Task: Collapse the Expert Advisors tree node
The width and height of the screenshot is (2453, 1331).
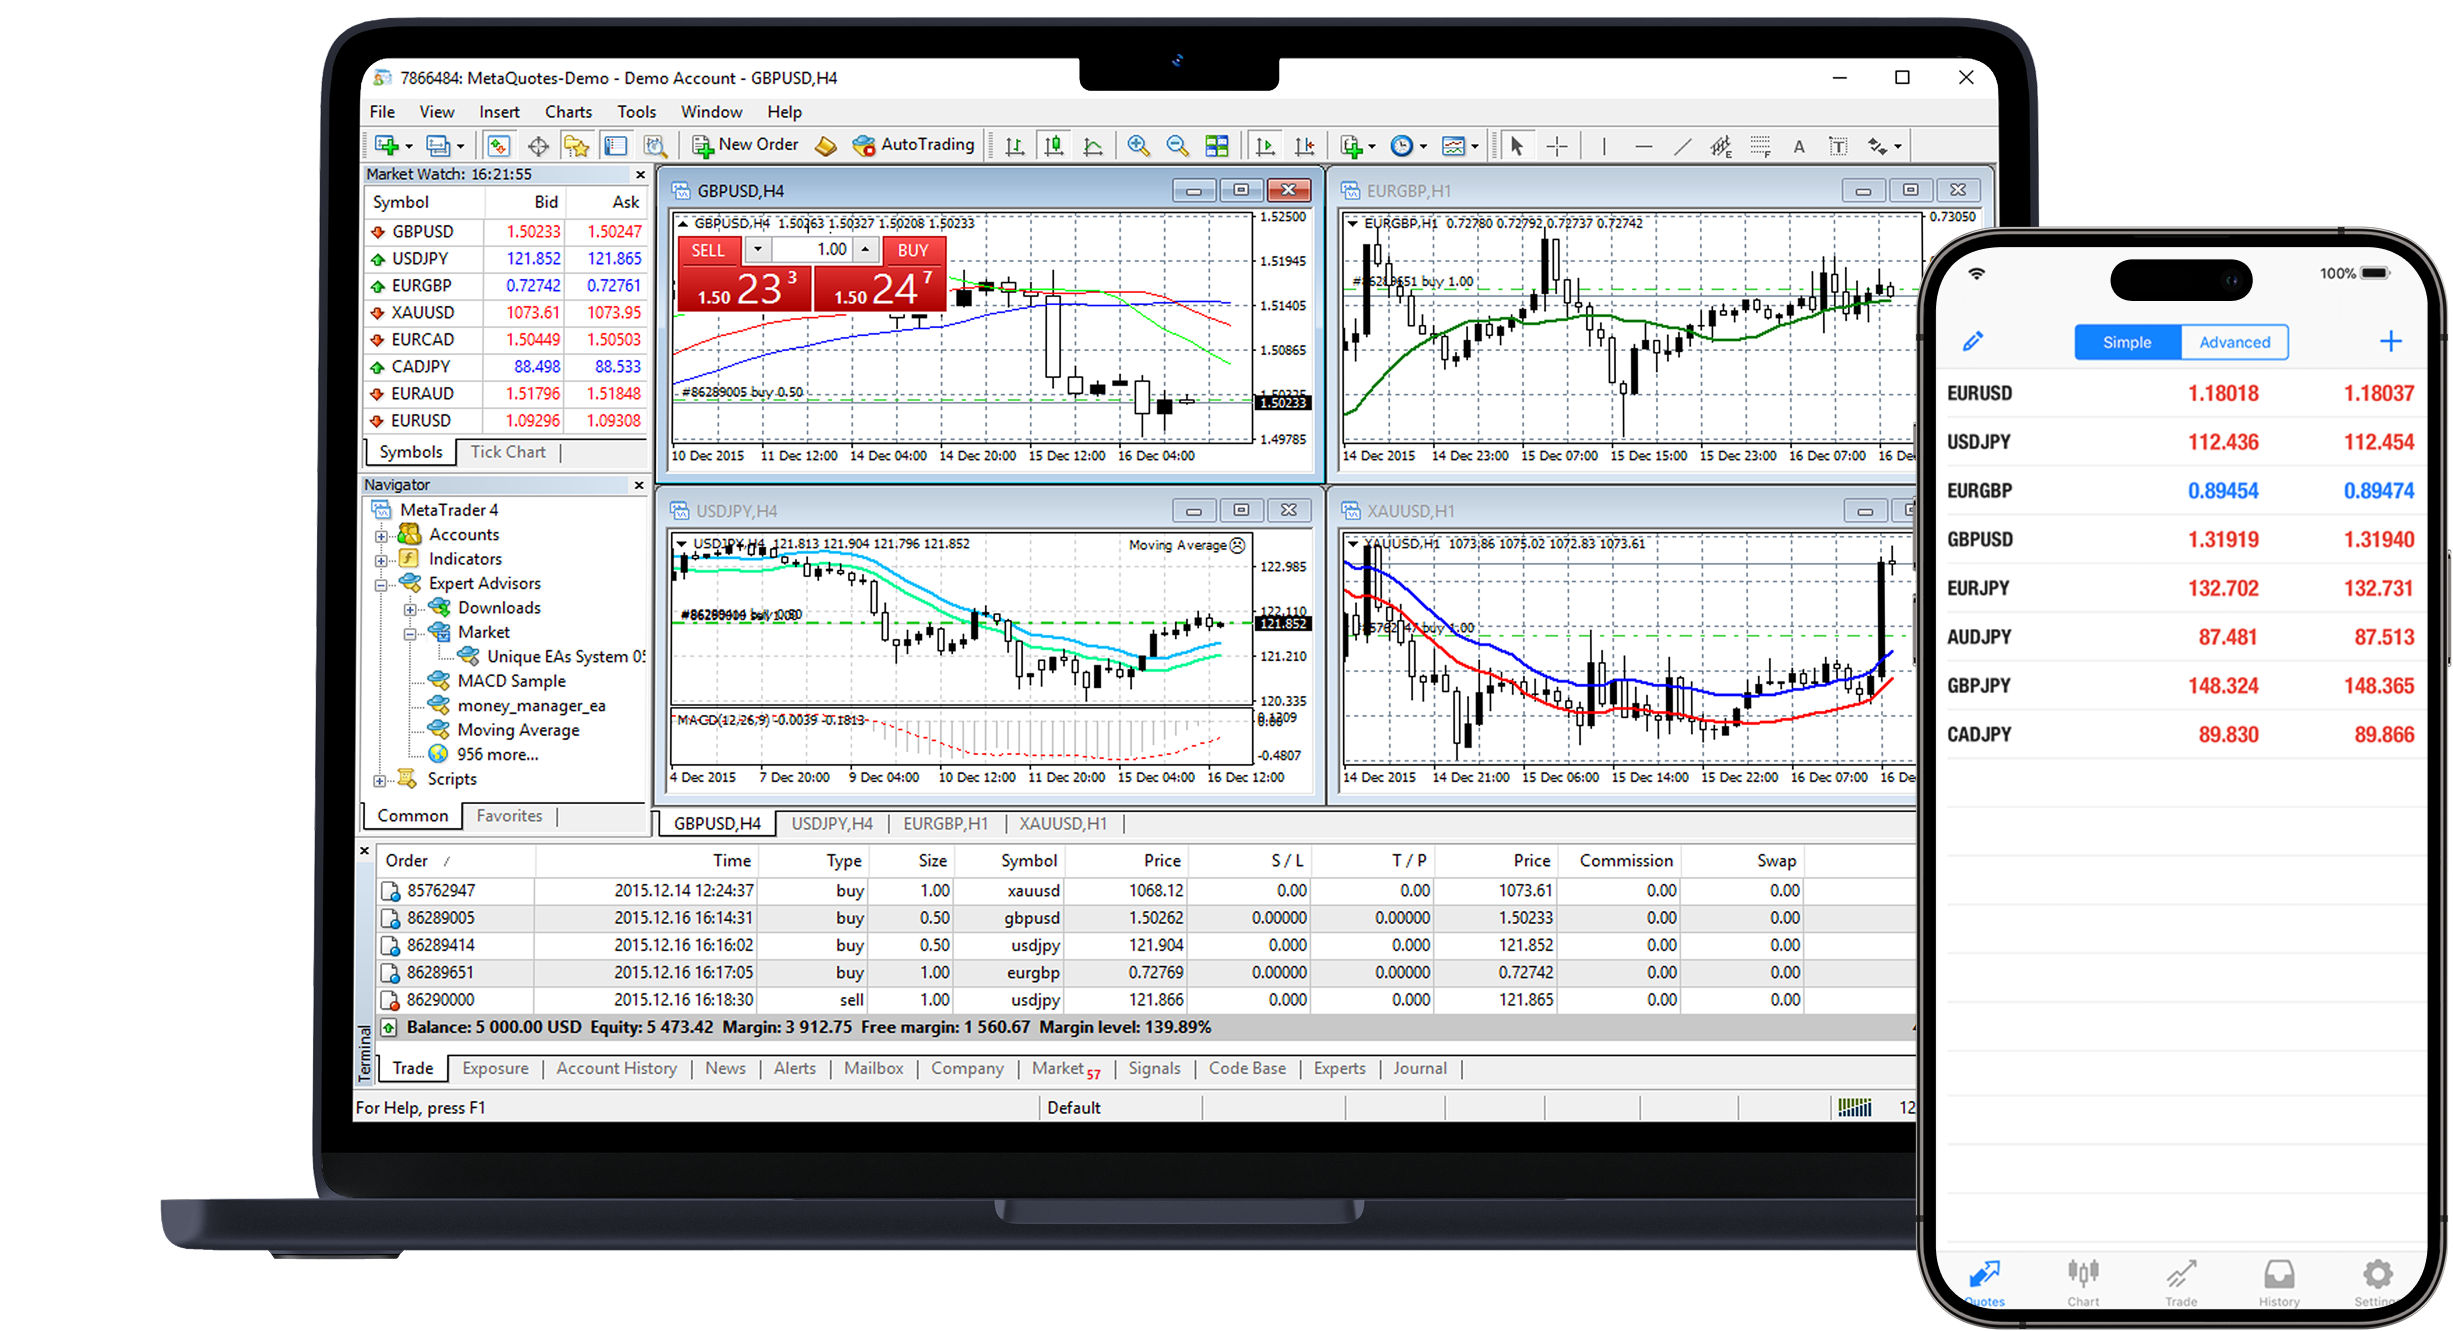Action: coord(381,585)
